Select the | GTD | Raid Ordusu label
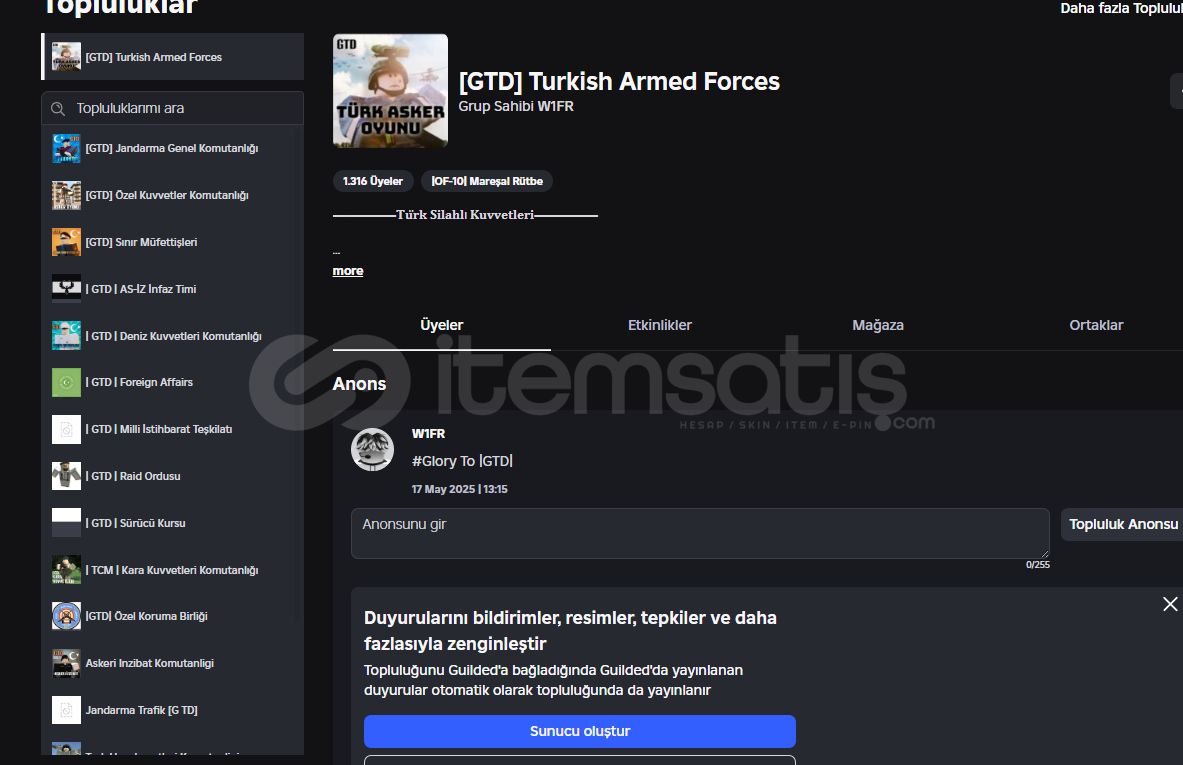1183x765 pixels. click(x=134, y=476)
